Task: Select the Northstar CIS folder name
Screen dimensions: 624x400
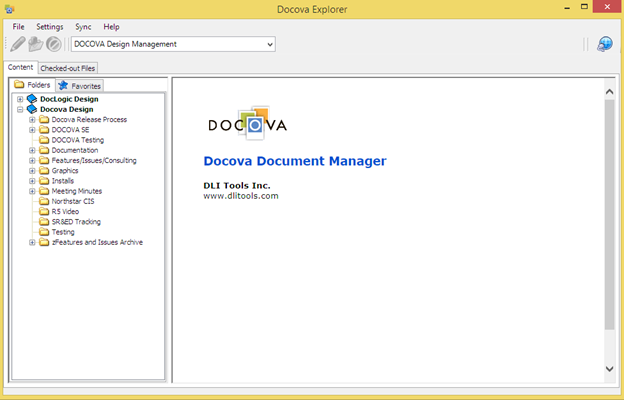Action: (73, 201)
